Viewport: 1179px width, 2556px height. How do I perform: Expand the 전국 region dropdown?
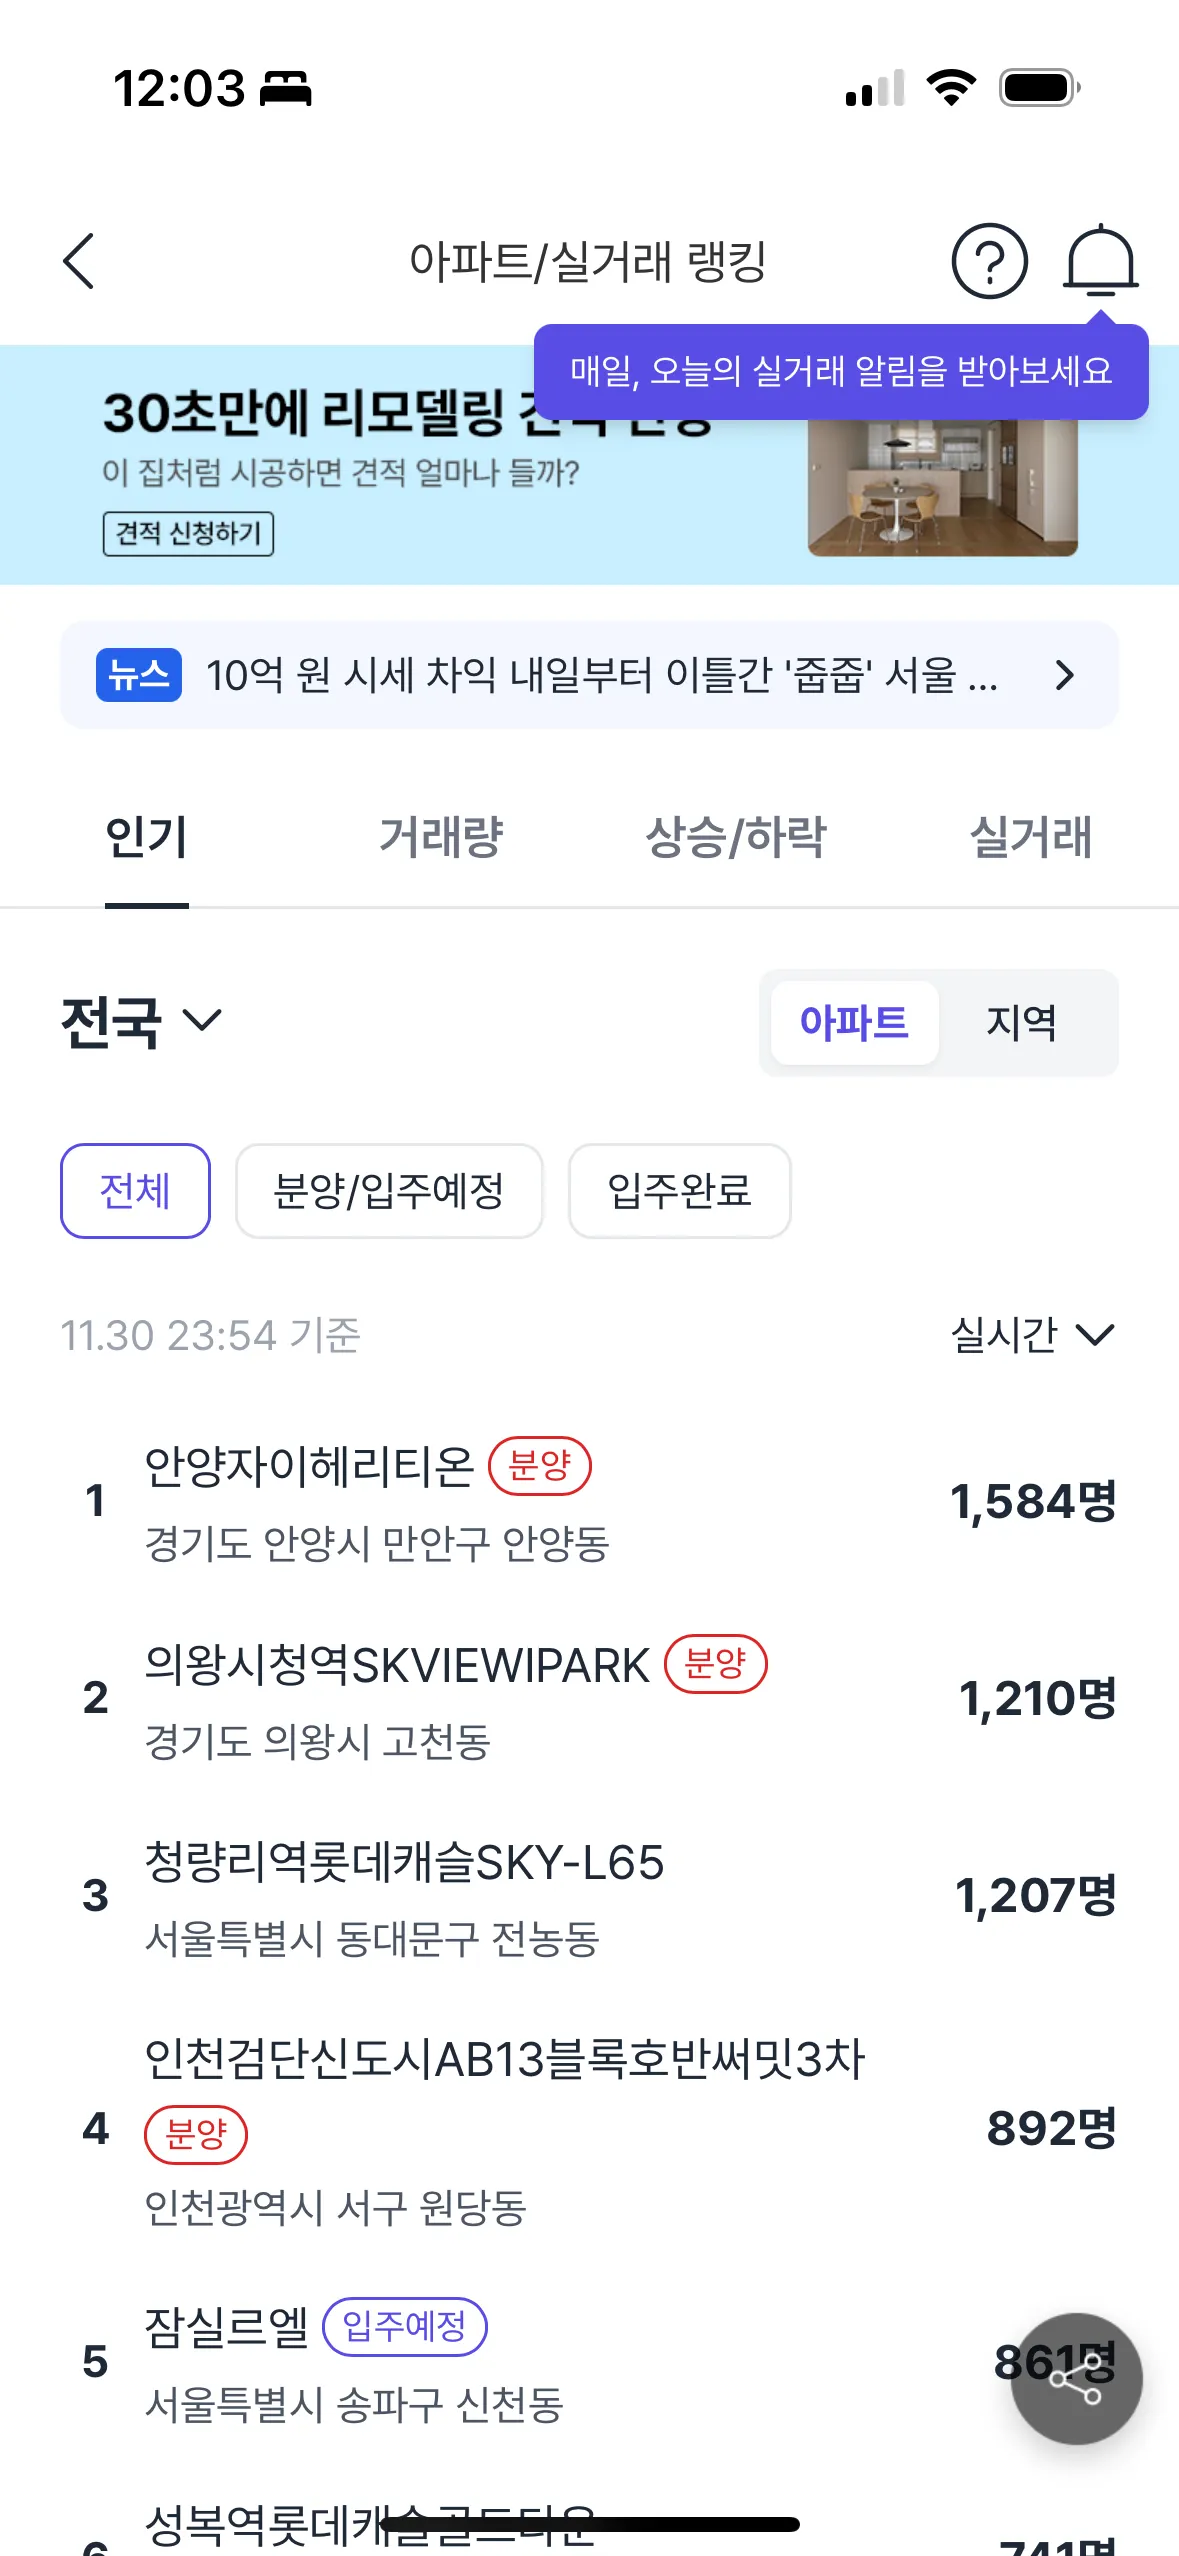coord(141,1022)
